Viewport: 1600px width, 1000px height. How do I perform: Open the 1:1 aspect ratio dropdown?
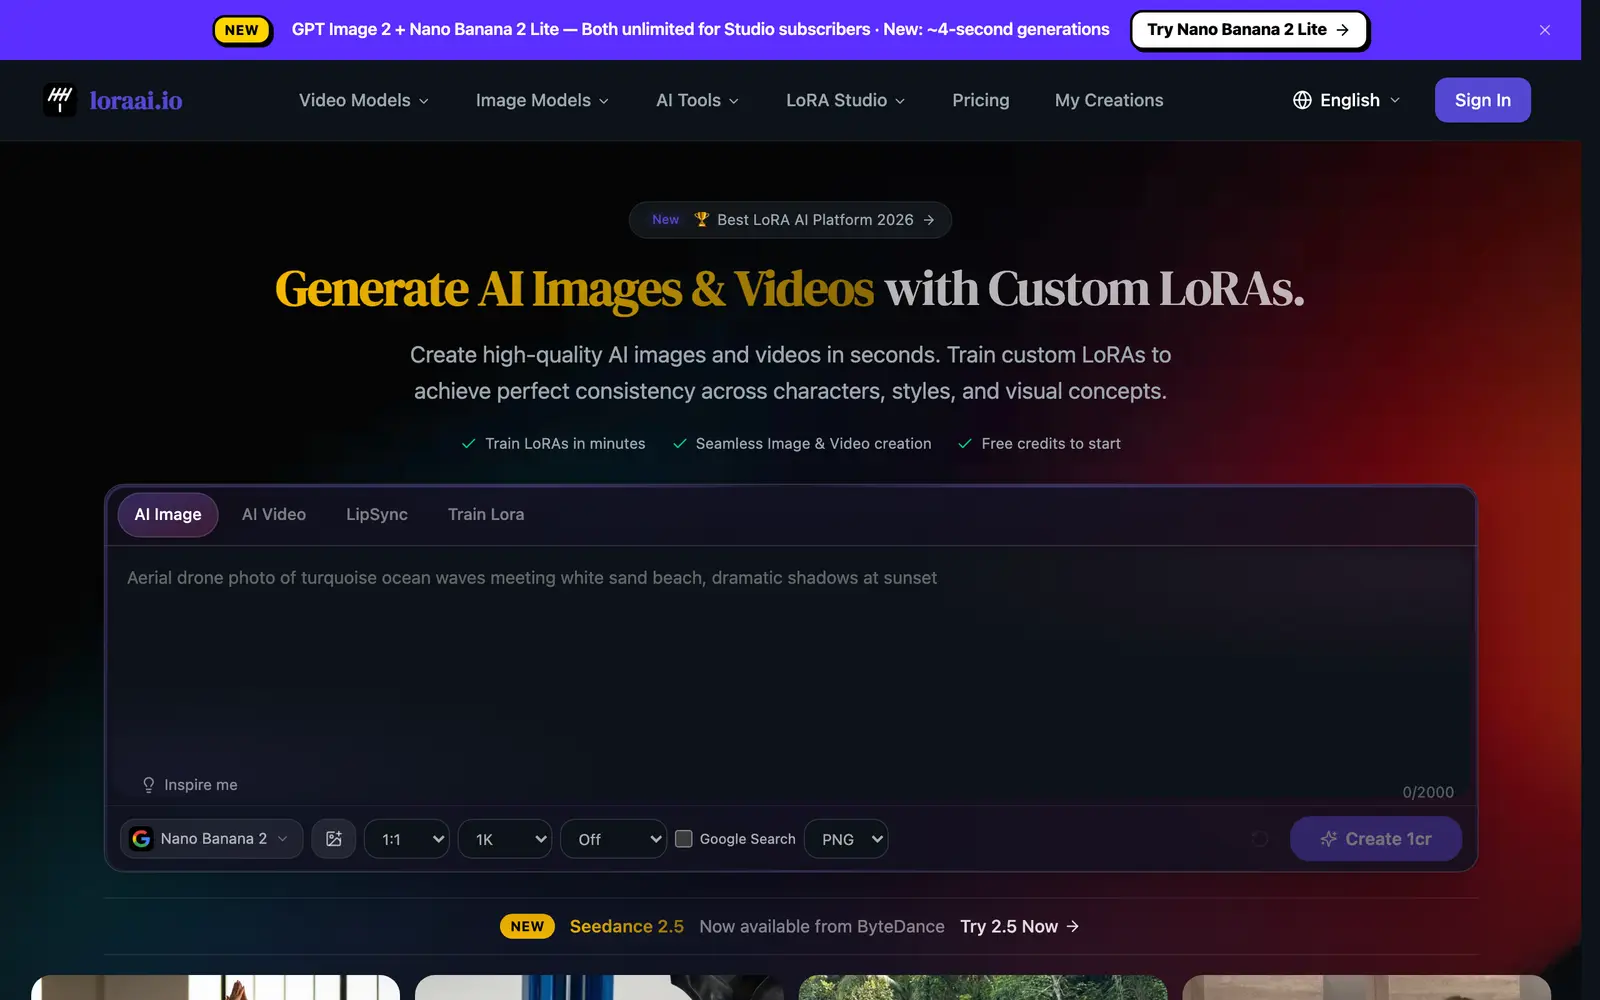point(407,839)
